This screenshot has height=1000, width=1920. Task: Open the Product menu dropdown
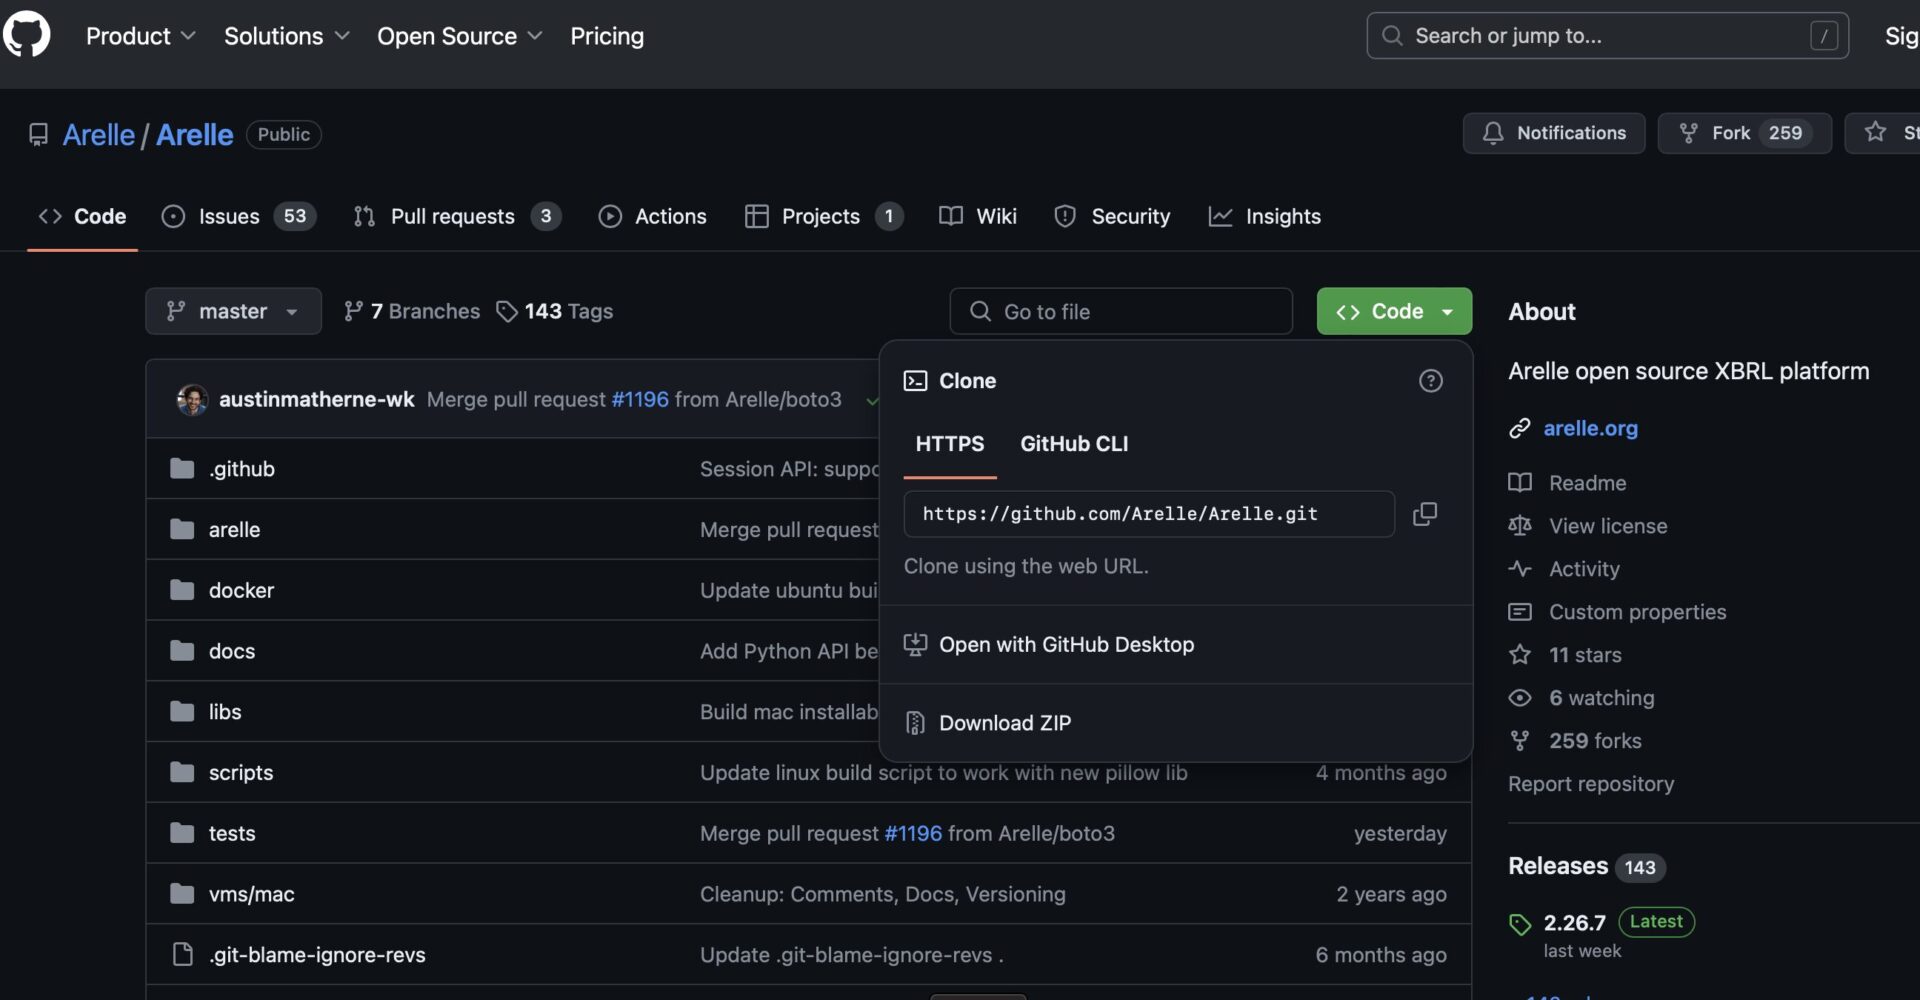point(140,36)
